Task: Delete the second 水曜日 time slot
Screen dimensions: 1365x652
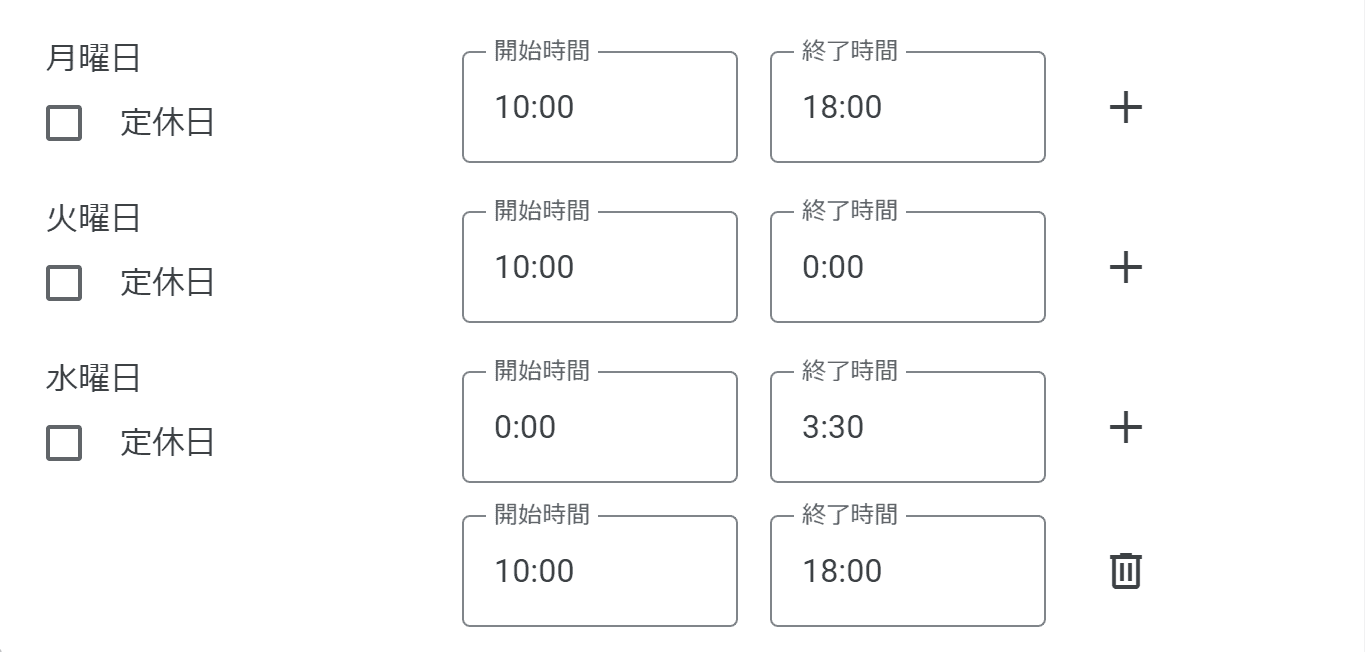Action: pos(1126,571)
